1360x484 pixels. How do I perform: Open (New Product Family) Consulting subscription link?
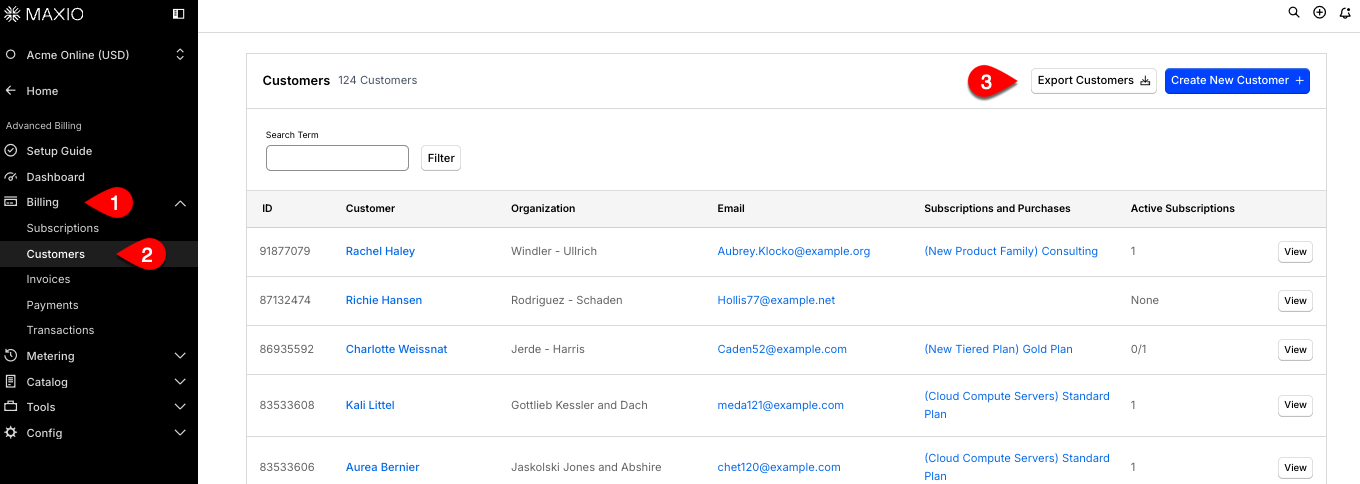click(x=1011, y=251)
